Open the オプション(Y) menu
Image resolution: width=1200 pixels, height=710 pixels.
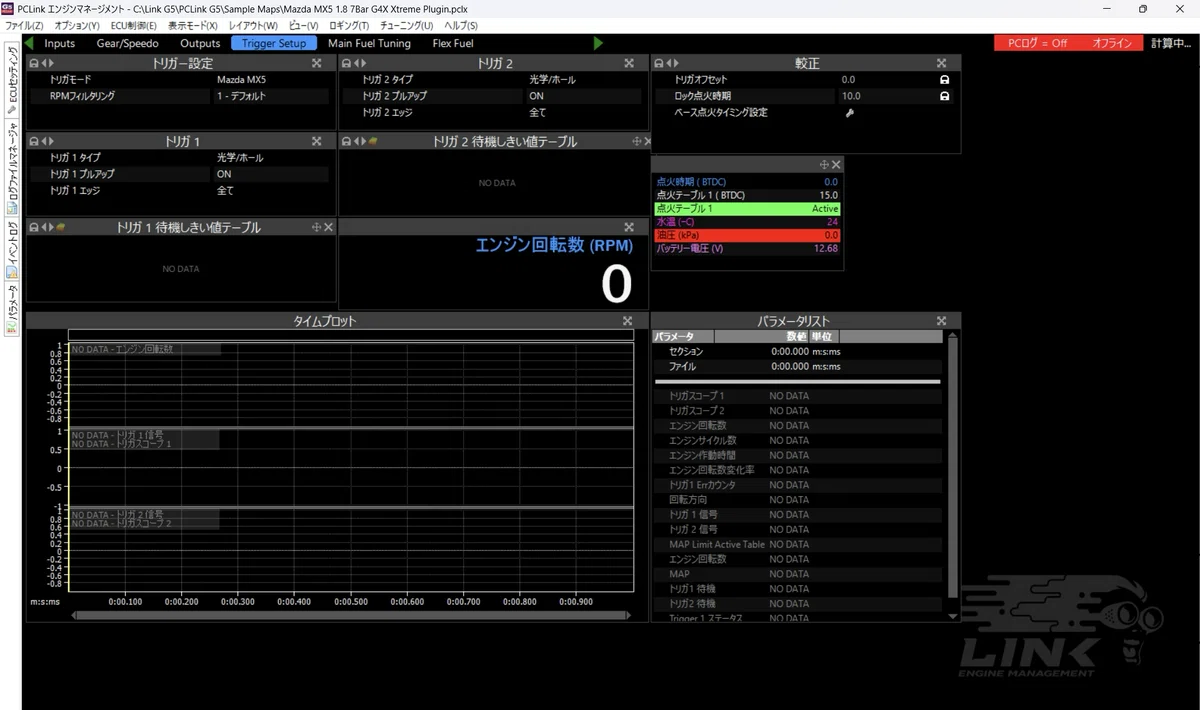click(77, 25)
